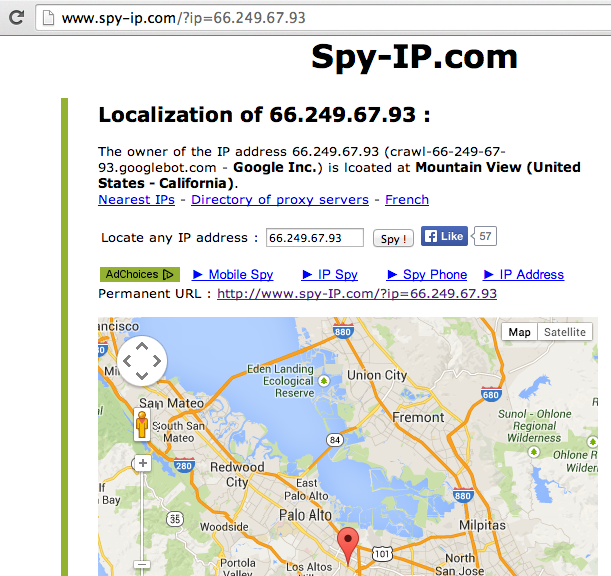Zoom in the map with plus button
This screenshot has height=576, width=611.
point(143,463)
